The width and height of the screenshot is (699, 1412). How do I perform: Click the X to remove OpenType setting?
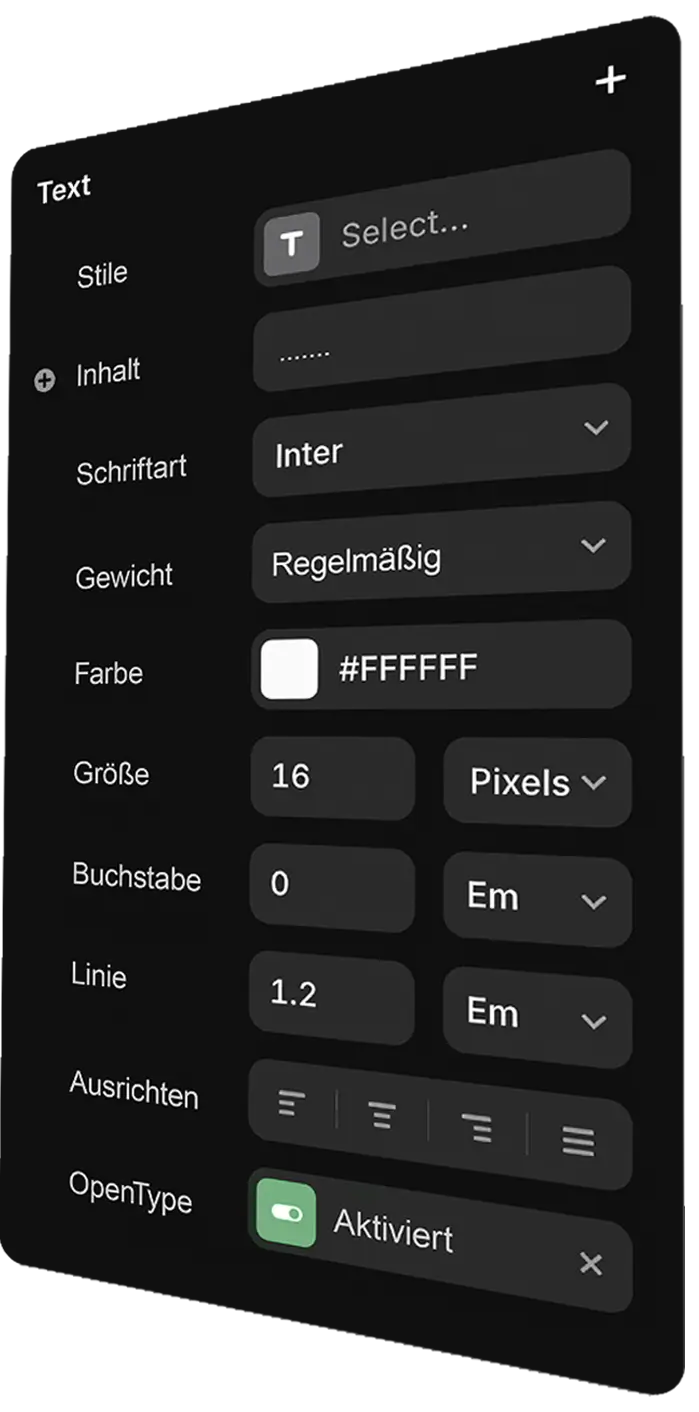pos(592,1263)
